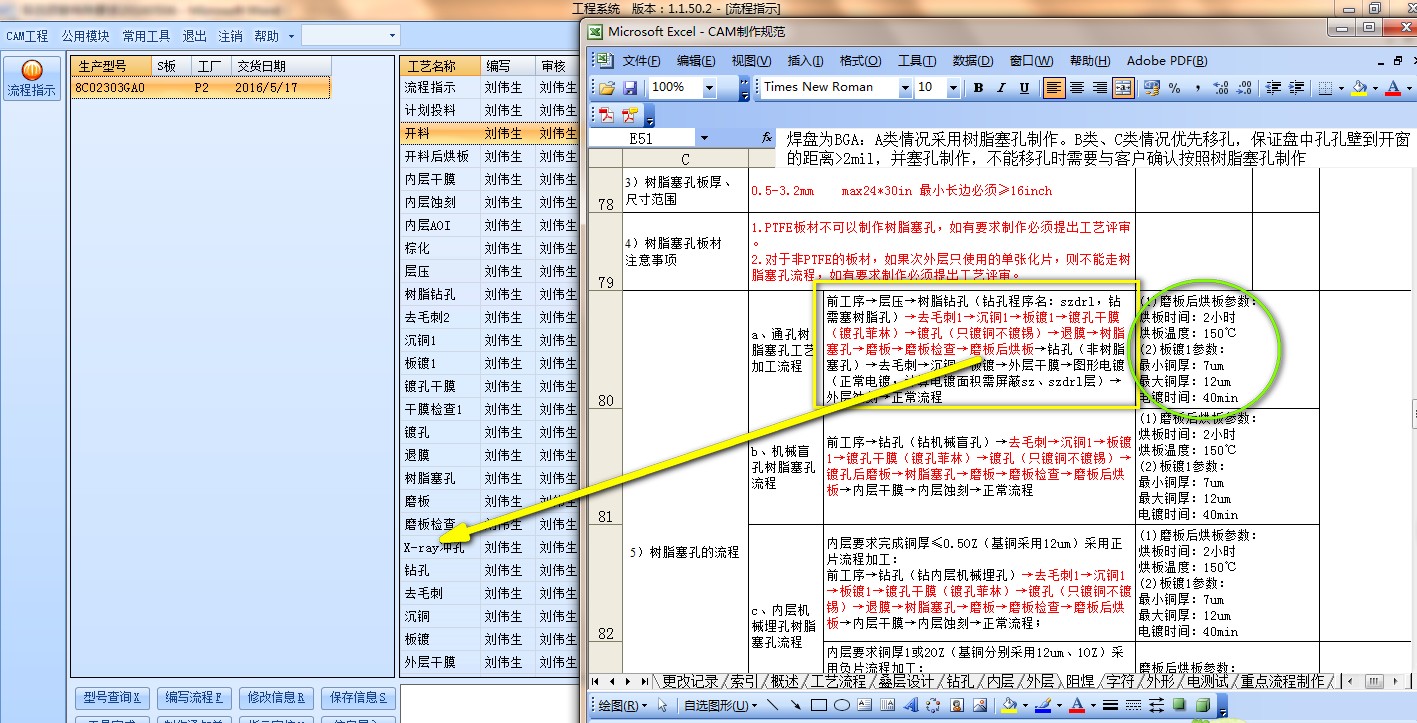Toggle Bold formatting in Excel

point(979,88)
